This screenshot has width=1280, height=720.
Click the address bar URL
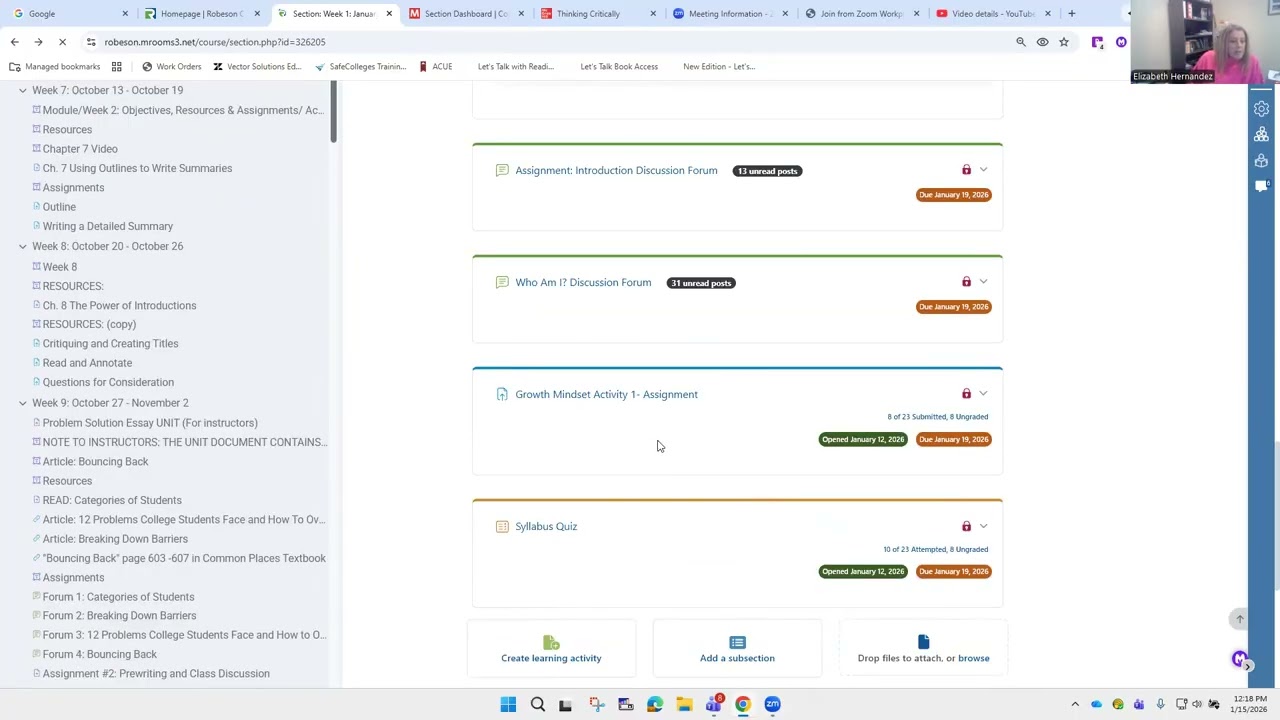[215, 42]
